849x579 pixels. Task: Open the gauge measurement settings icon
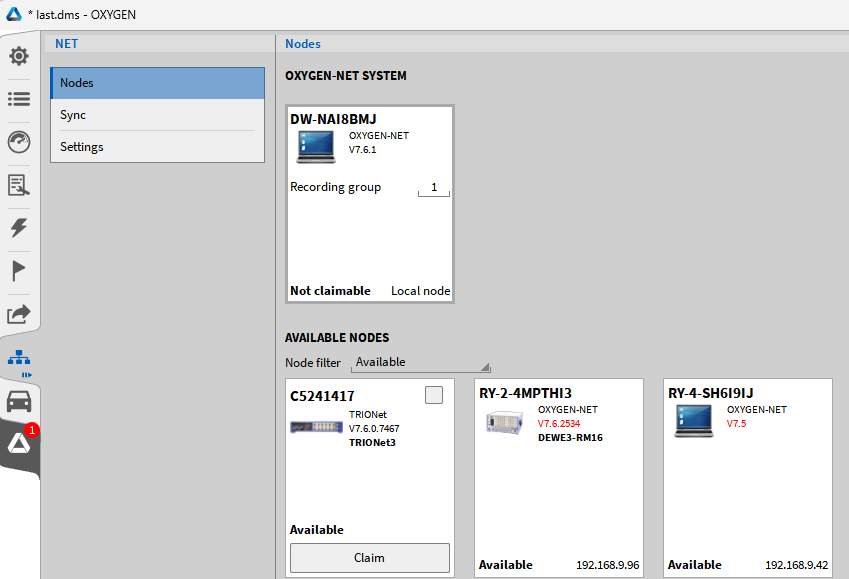(x=19, y=142)
